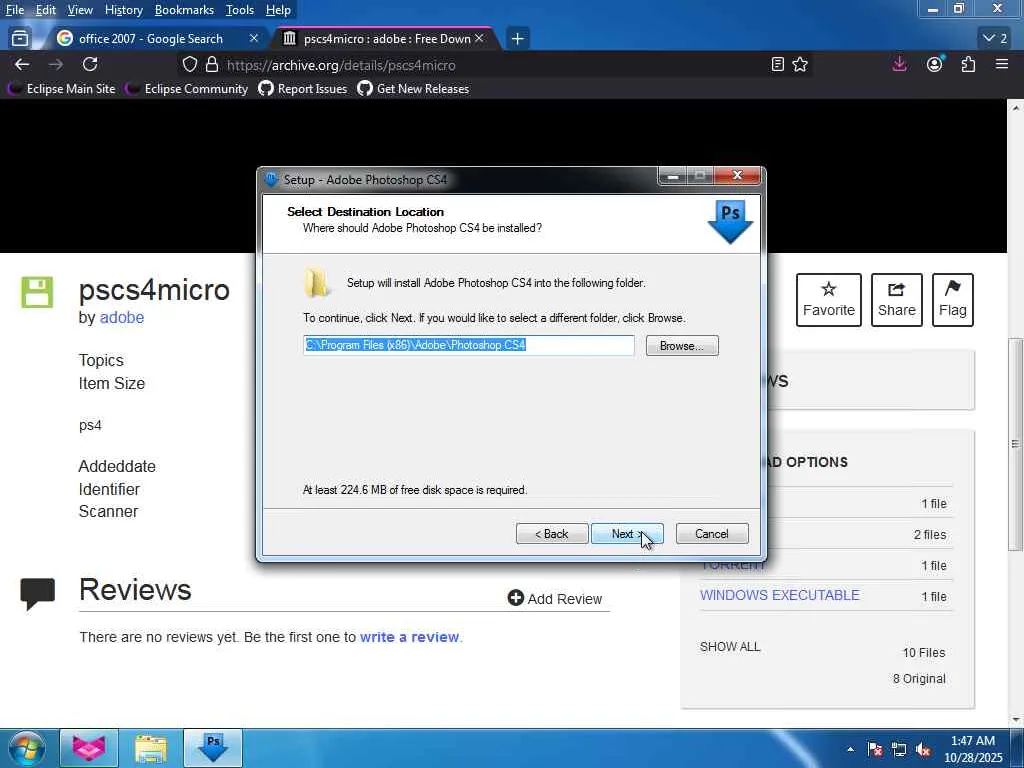Click the Back button in Setup
The width and height of the screenshot is (1024, 768).
click(552, 534)
